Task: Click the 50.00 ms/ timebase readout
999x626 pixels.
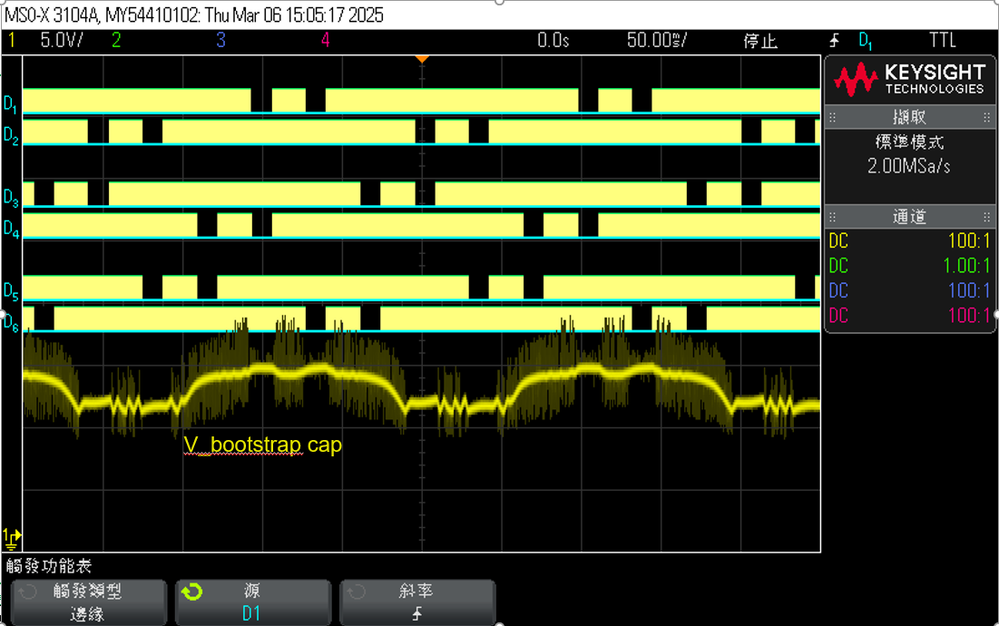Action: click(657, 40)
